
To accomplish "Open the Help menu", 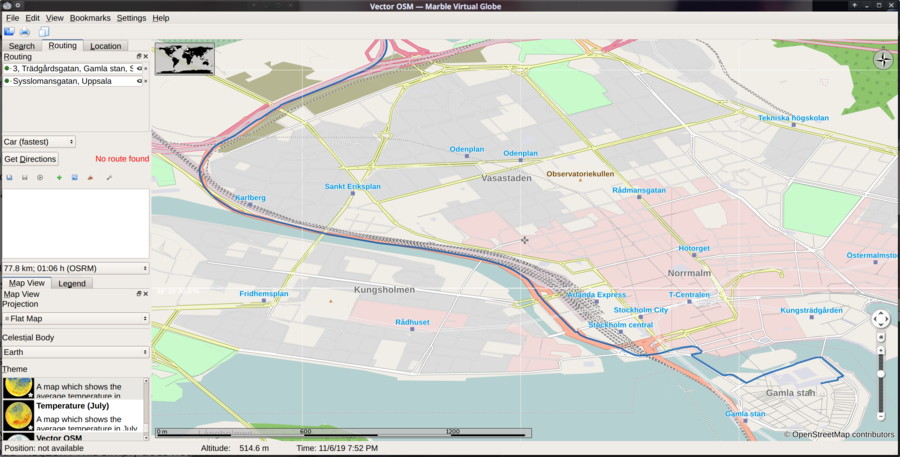I will (161, 18).
